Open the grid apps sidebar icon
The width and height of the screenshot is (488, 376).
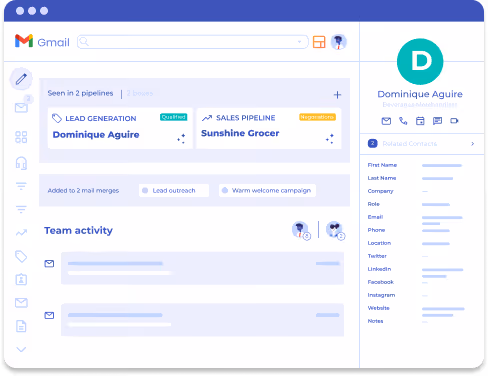[21, 137]
